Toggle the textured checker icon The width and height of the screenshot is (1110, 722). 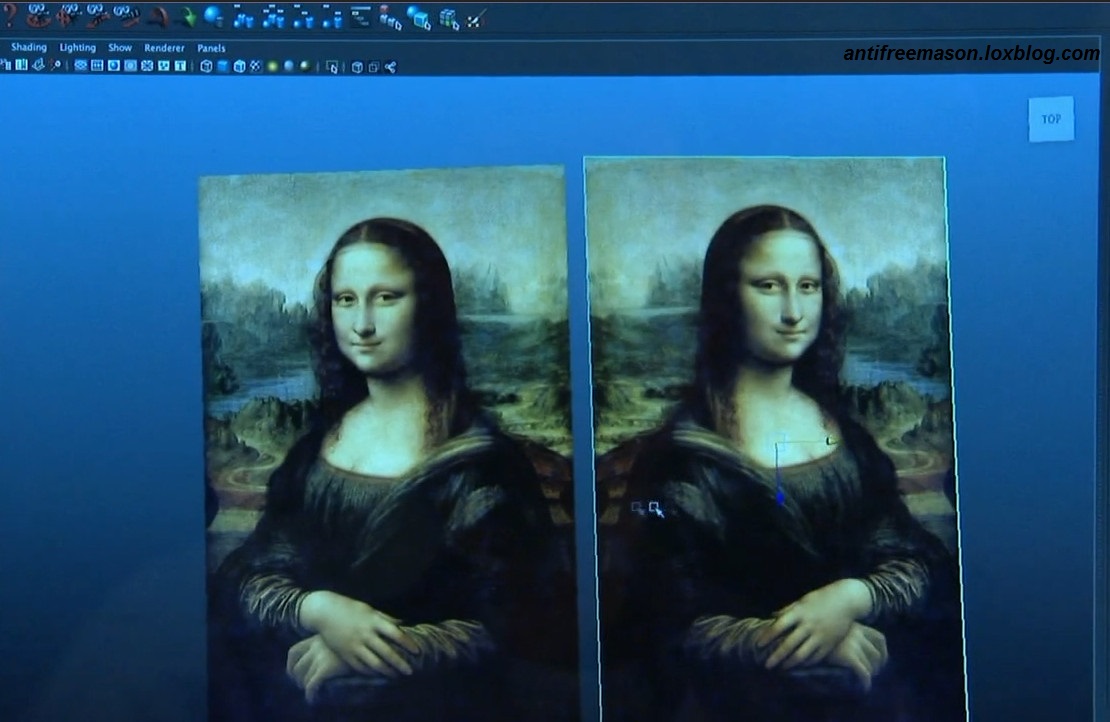click(256, 66)
